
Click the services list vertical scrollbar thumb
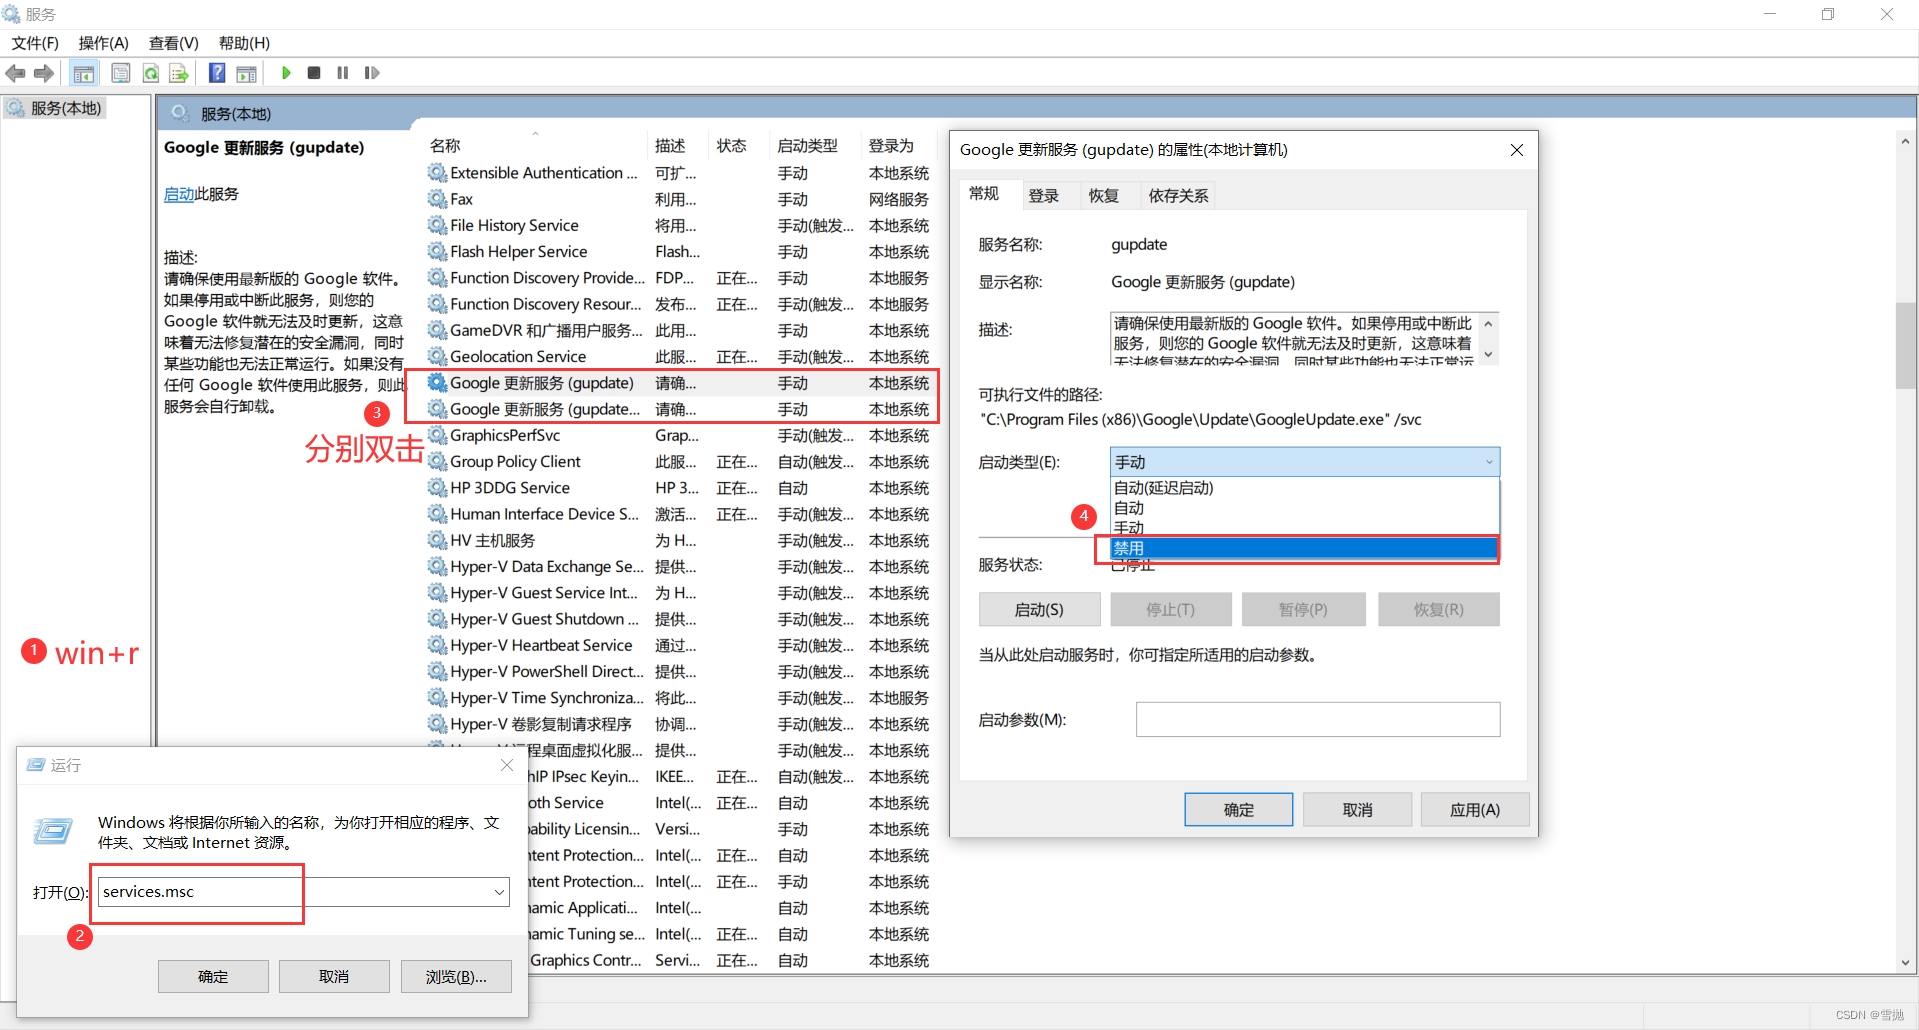[1905, 344]
